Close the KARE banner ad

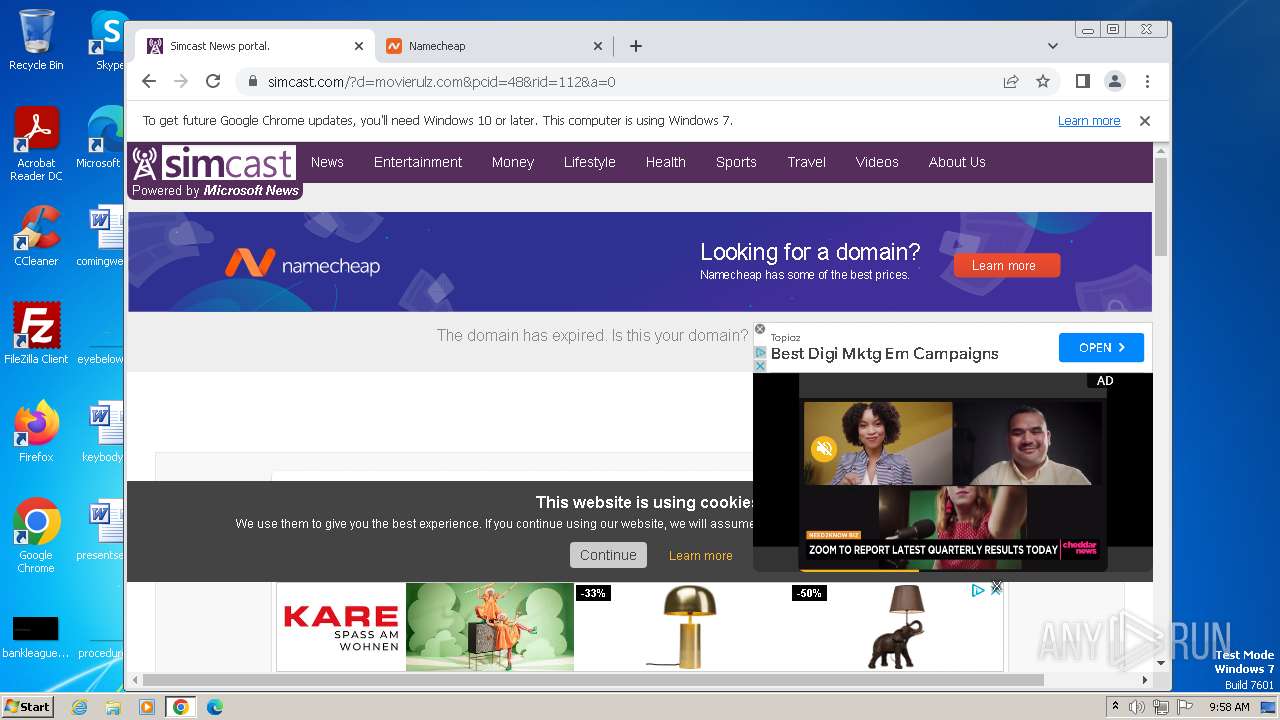pyautogui.click(x=996, y=589)
